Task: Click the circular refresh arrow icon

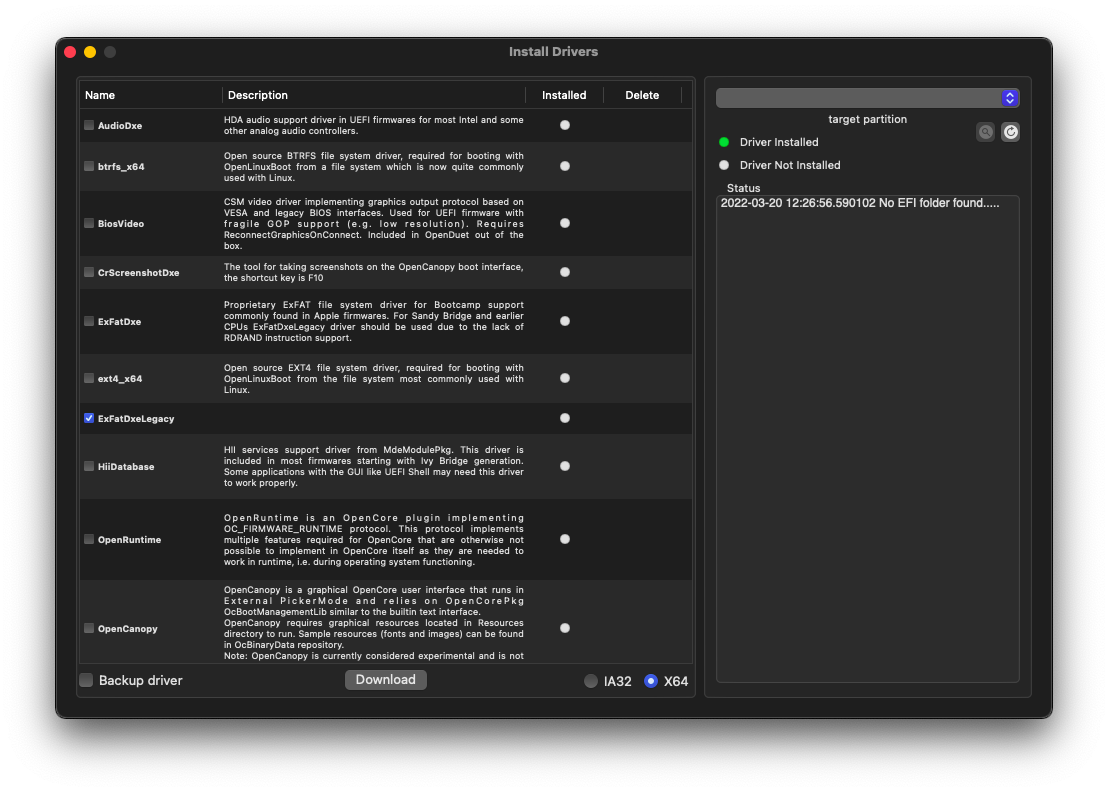Action: (x=1010, y=132)
